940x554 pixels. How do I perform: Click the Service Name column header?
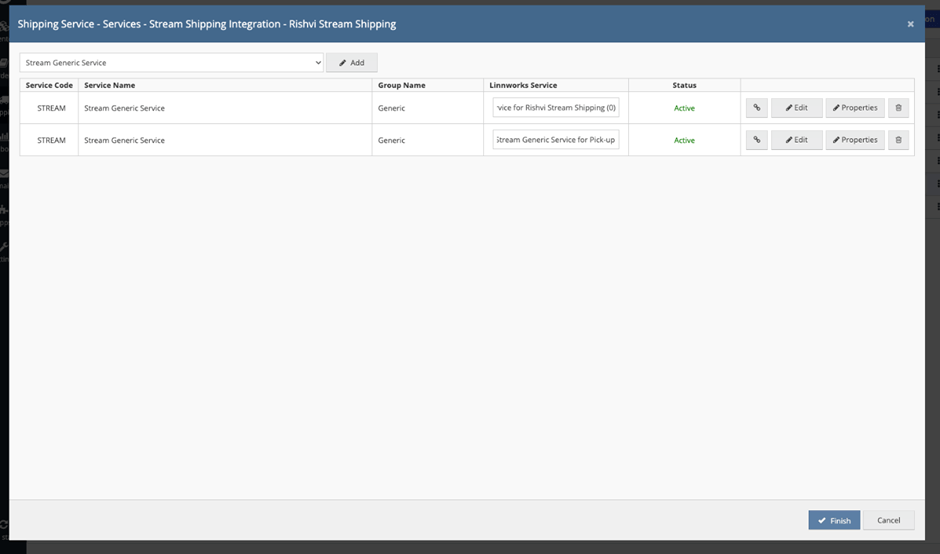click(110, 85)
